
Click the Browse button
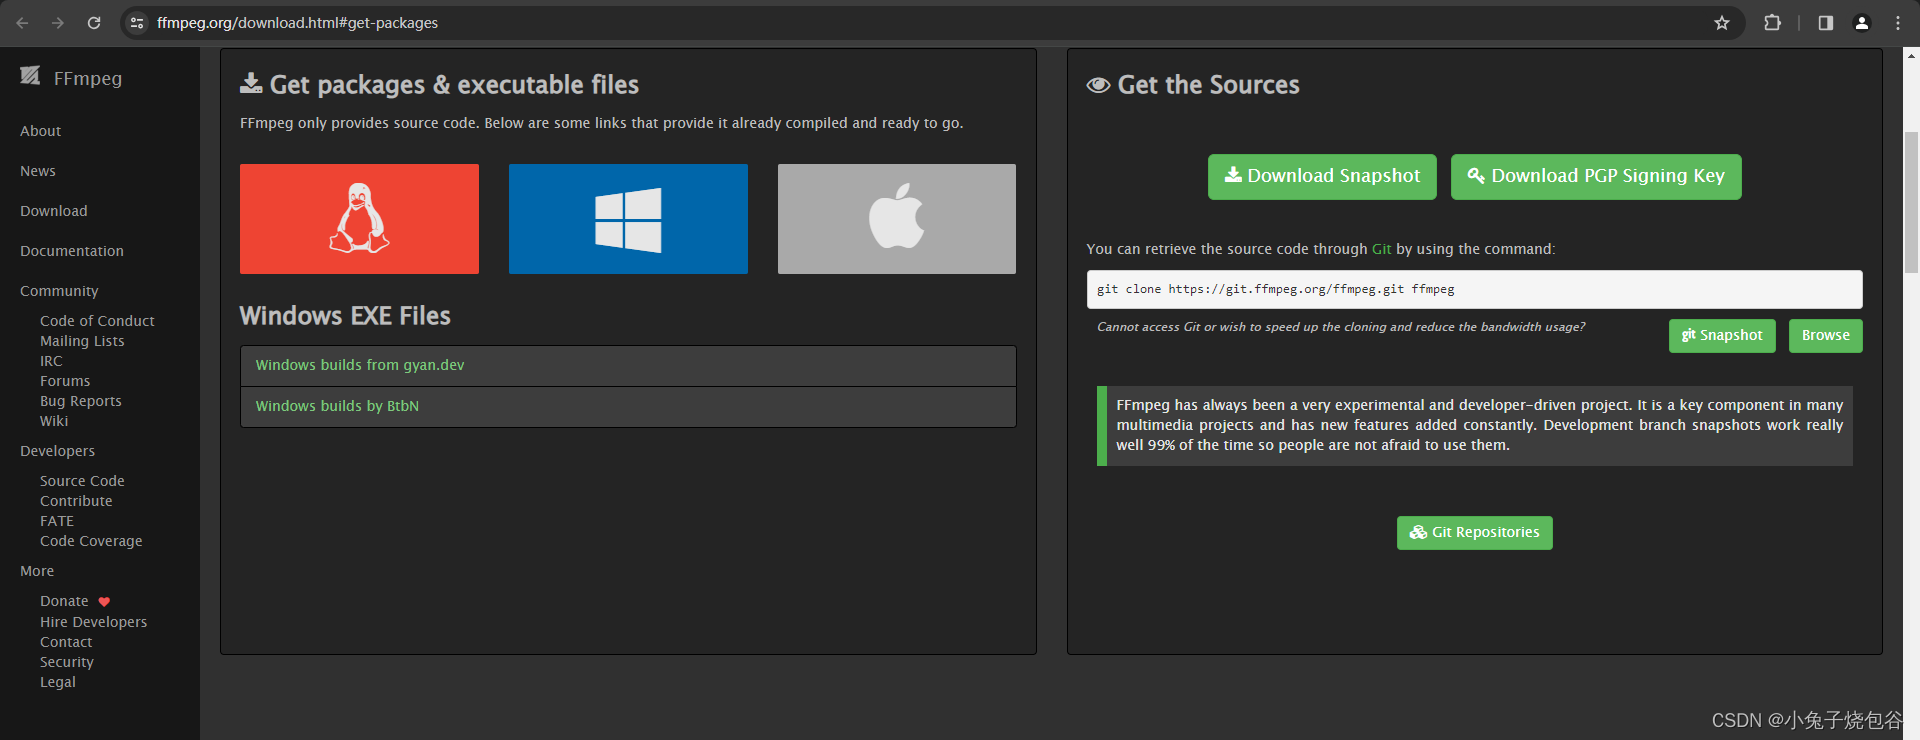coord(1826,336)
